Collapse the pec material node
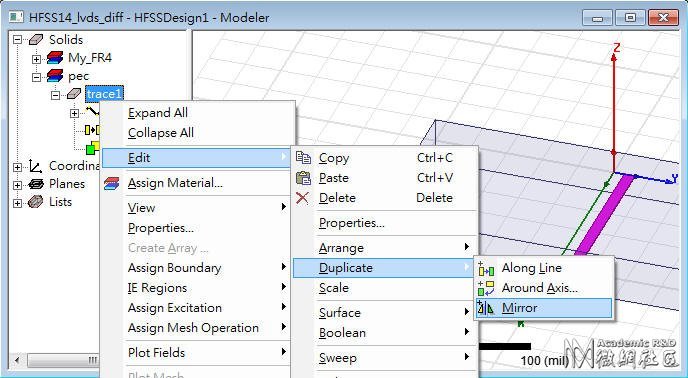 pyautogui.click(x=36, y=77)
